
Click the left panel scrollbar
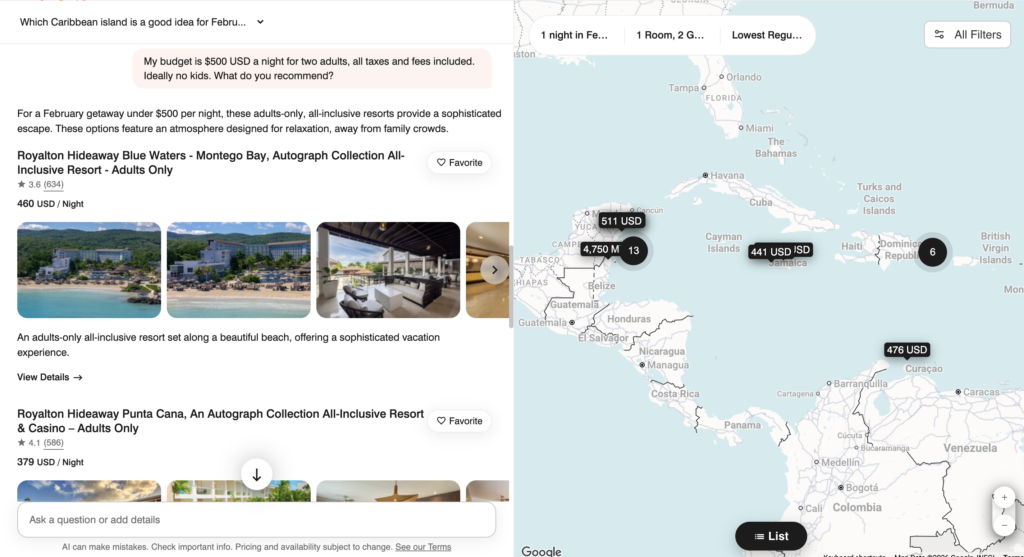(511, 287)
